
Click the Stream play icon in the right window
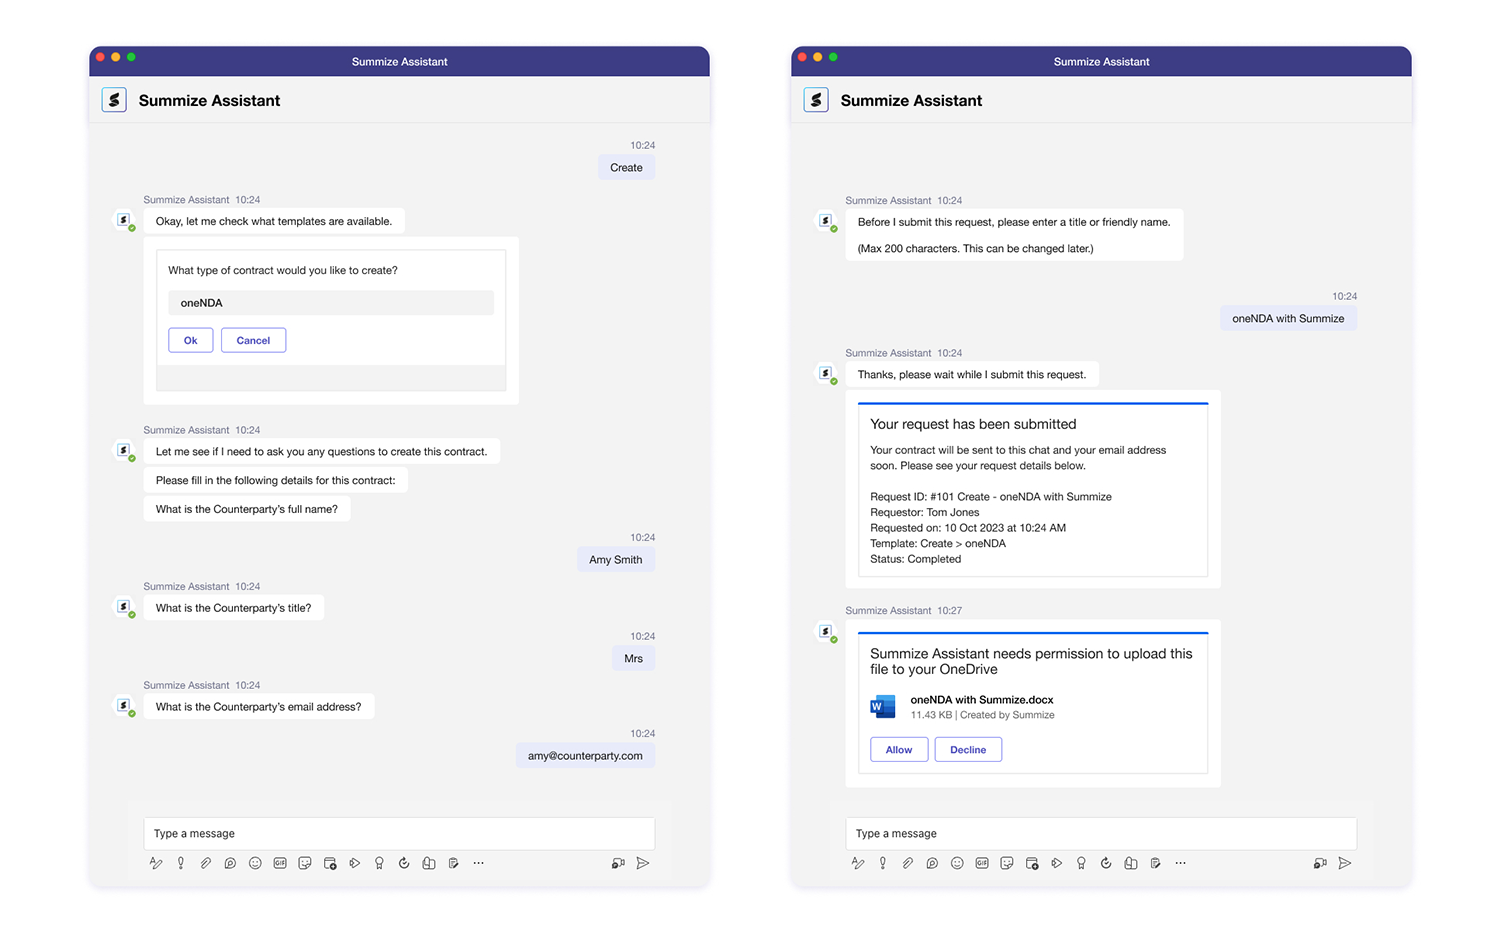(x=1057, y=863)
